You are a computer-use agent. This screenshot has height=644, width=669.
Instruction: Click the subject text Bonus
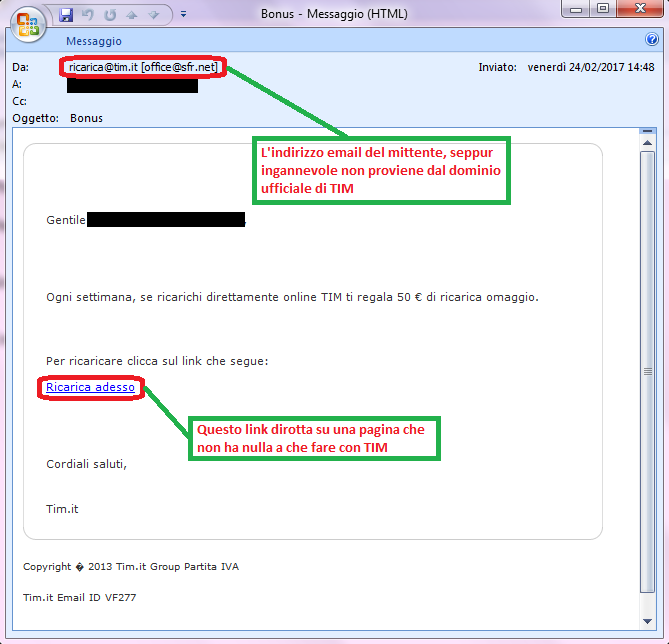click(86, 118)
